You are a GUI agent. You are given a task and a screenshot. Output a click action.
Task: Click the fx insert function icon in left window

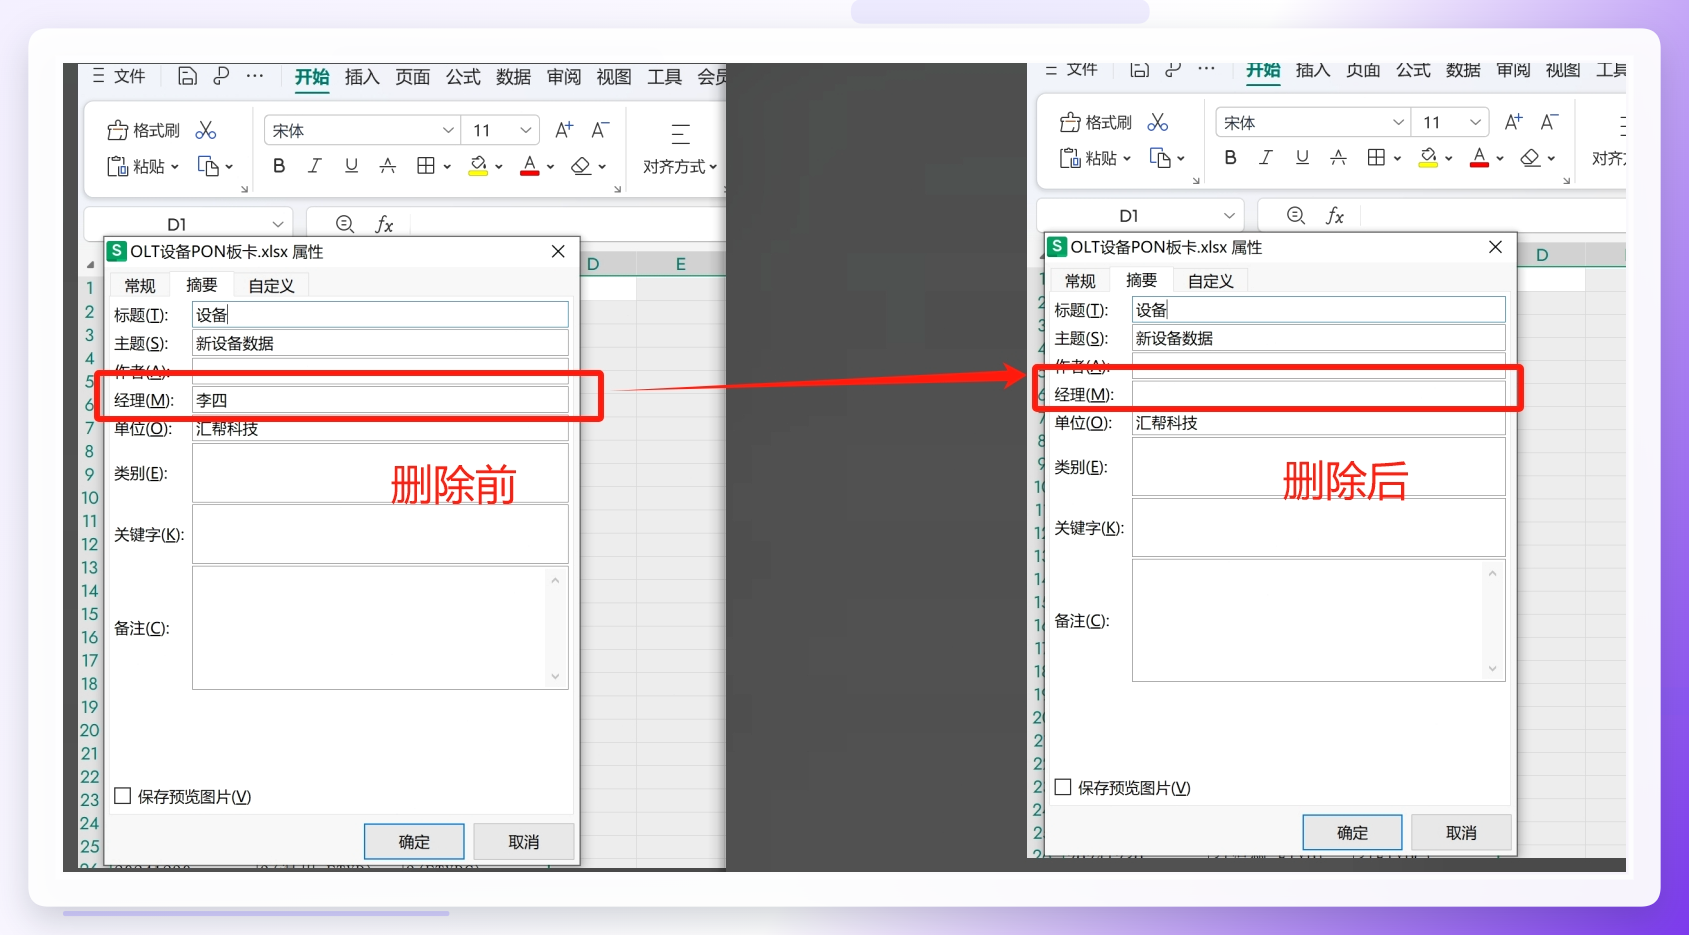click(384, 224)
